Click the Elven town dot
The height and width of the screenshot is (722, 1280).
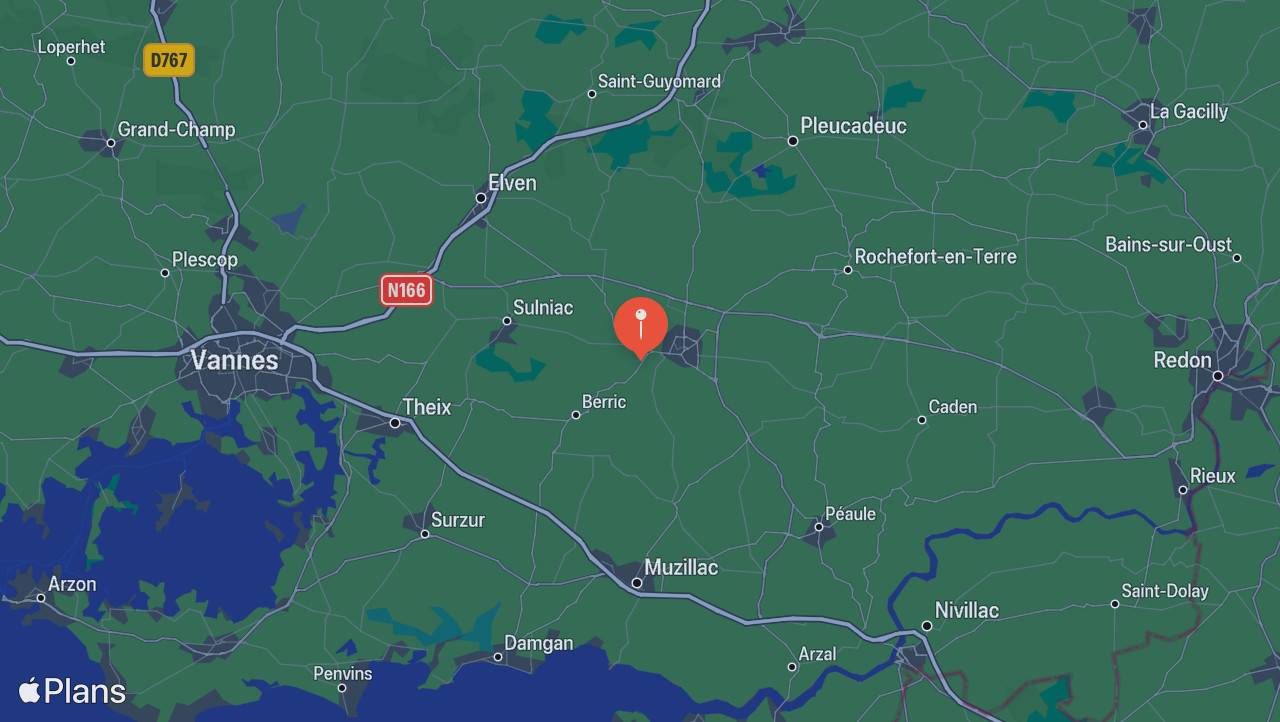481,198
